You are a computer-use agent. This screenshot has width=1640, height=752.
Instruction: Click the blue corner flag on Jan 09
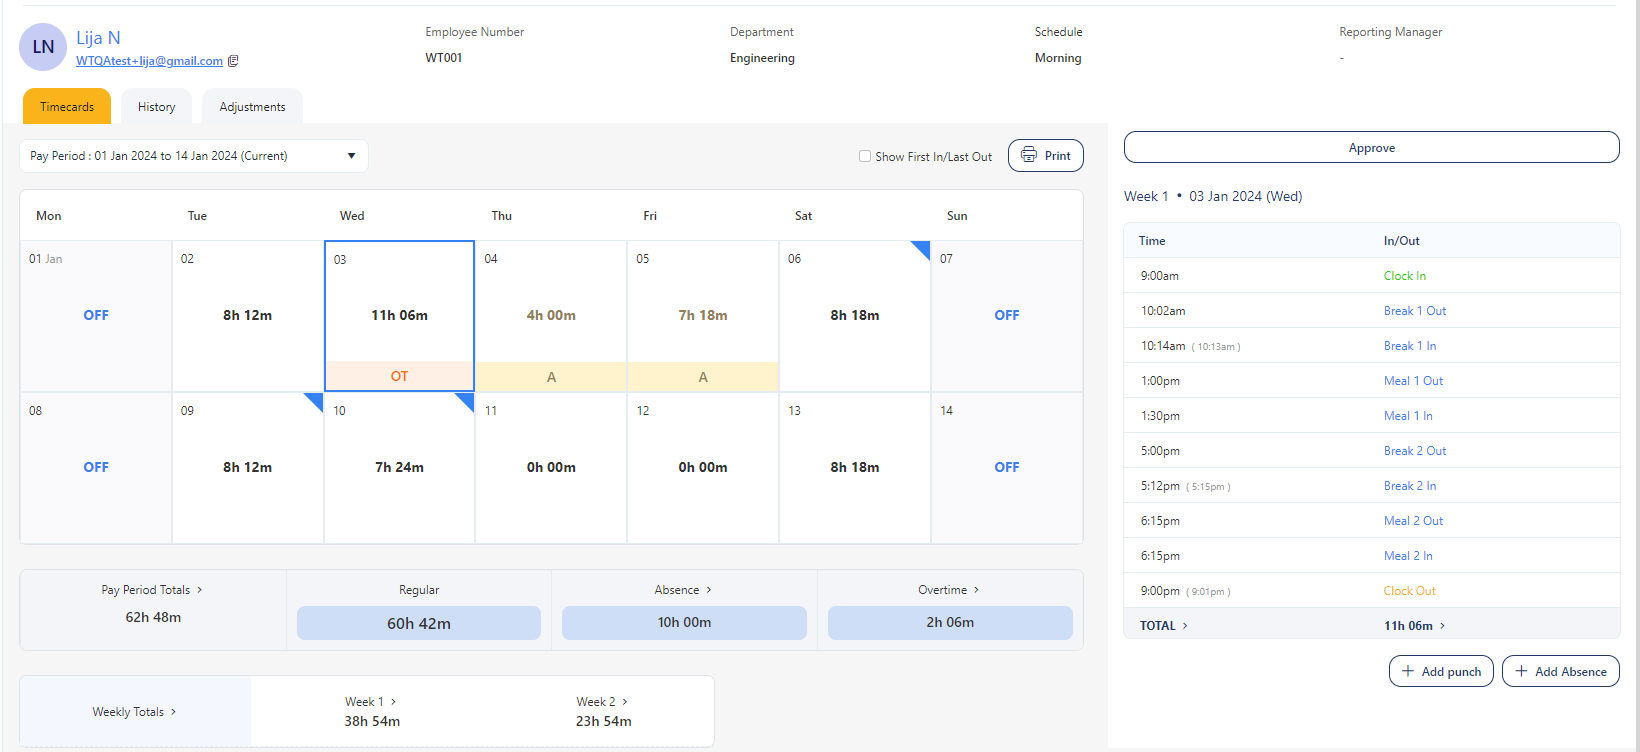(x=315, y=400)
